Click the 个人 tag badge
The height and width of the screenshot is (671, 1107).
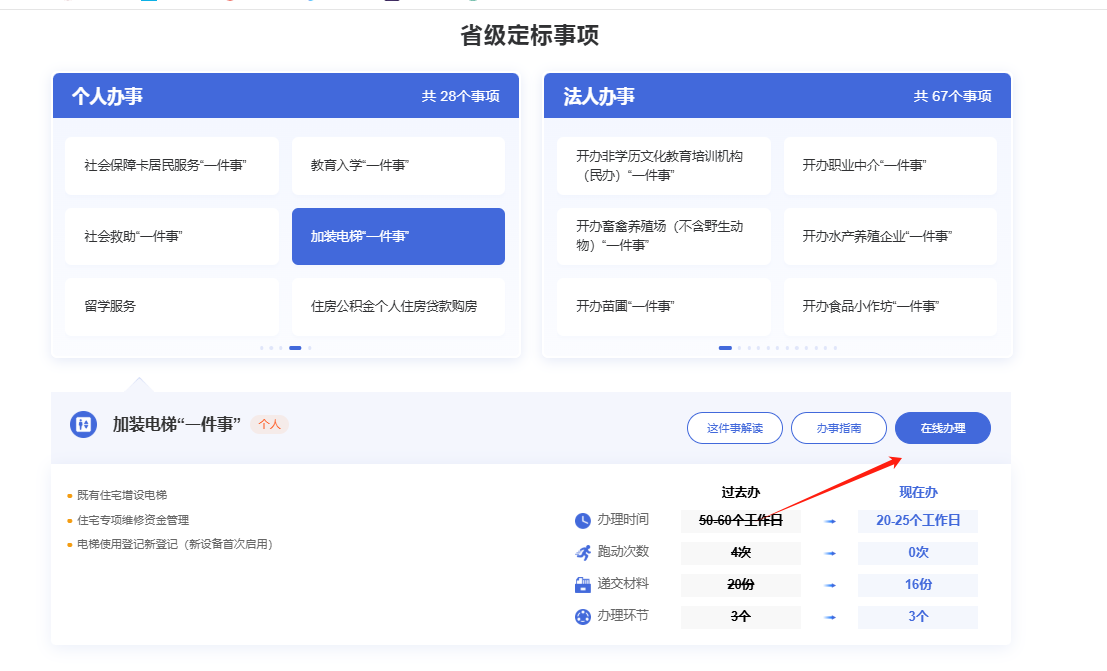tap(269, 424)
